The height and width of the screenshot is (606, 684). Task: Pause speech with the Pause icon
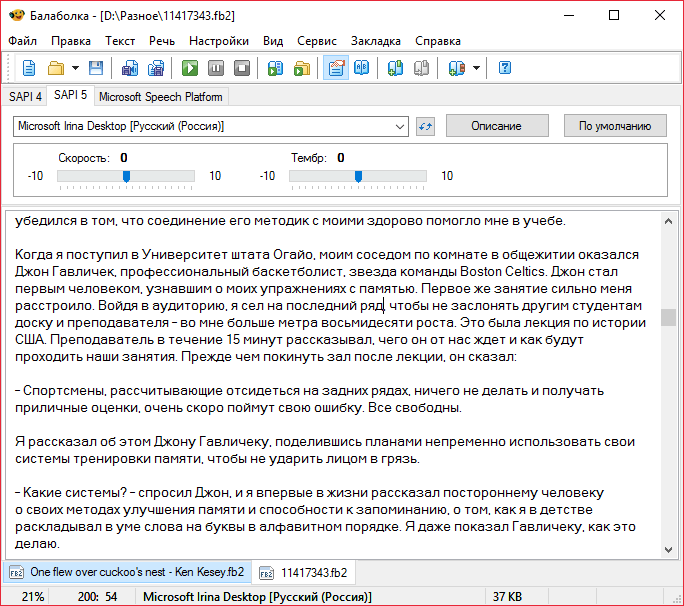[216, 68]
